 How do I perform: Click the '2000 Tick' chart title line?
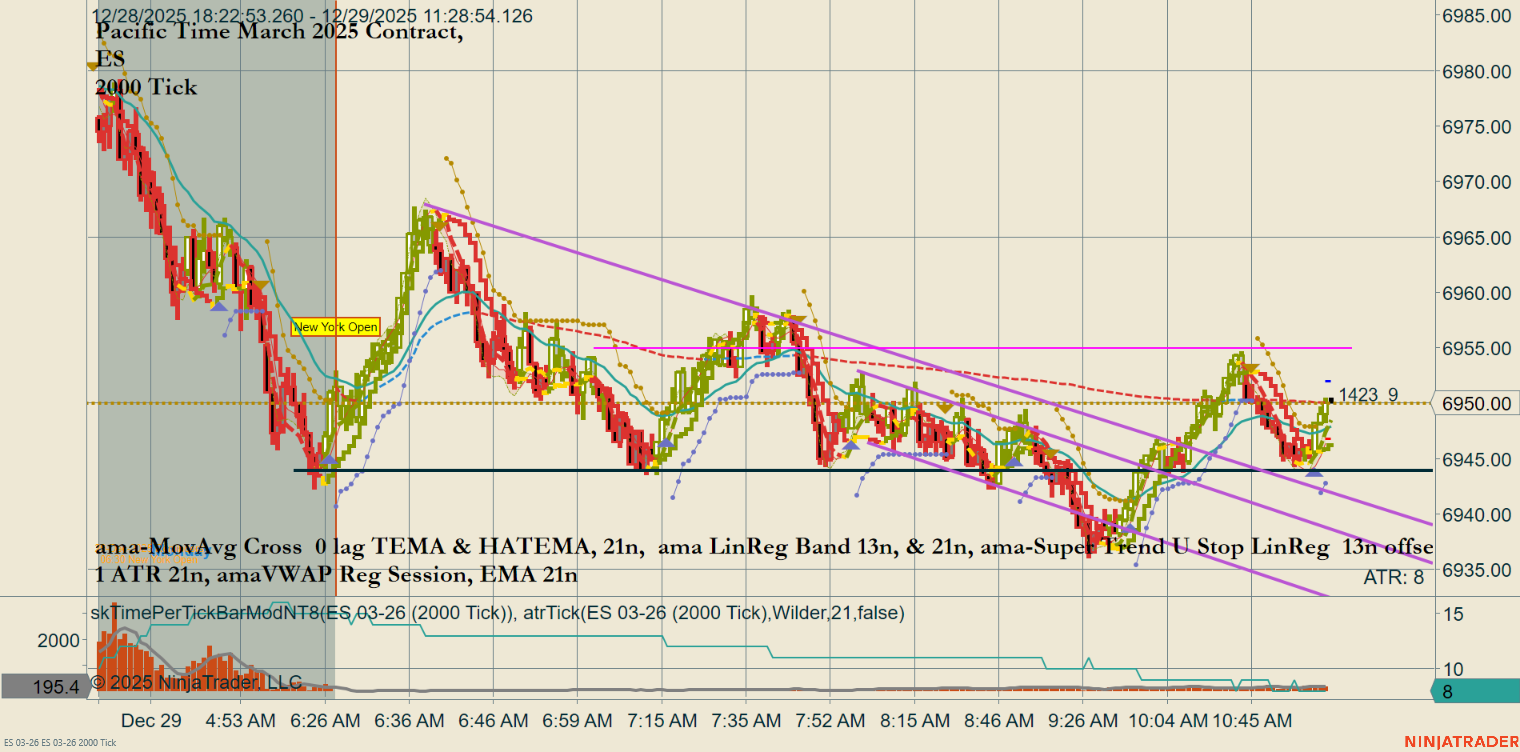[x=146, y=87]
